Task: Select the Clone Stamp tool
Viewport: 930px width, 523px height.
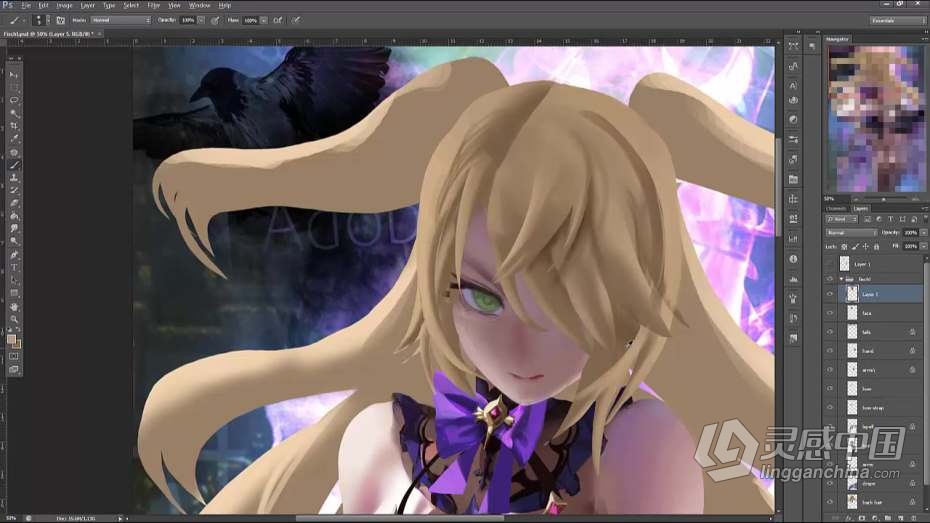Action: pos(14,177)
